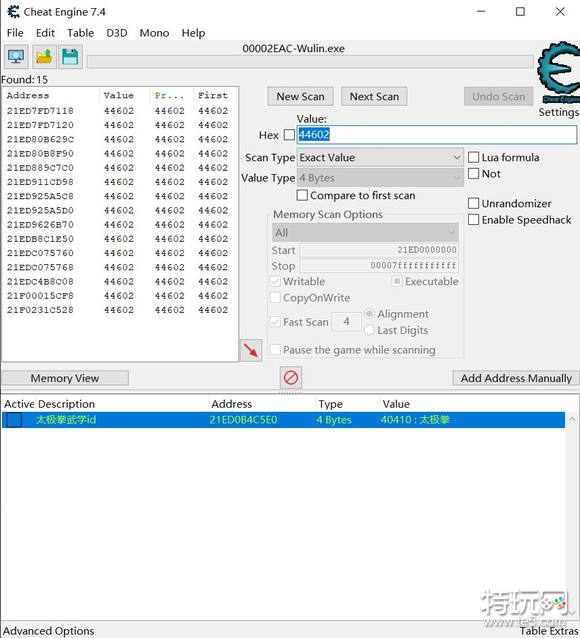Click the First column header
580x638 pixels.
pyautogui.click(x=215, y=95)
